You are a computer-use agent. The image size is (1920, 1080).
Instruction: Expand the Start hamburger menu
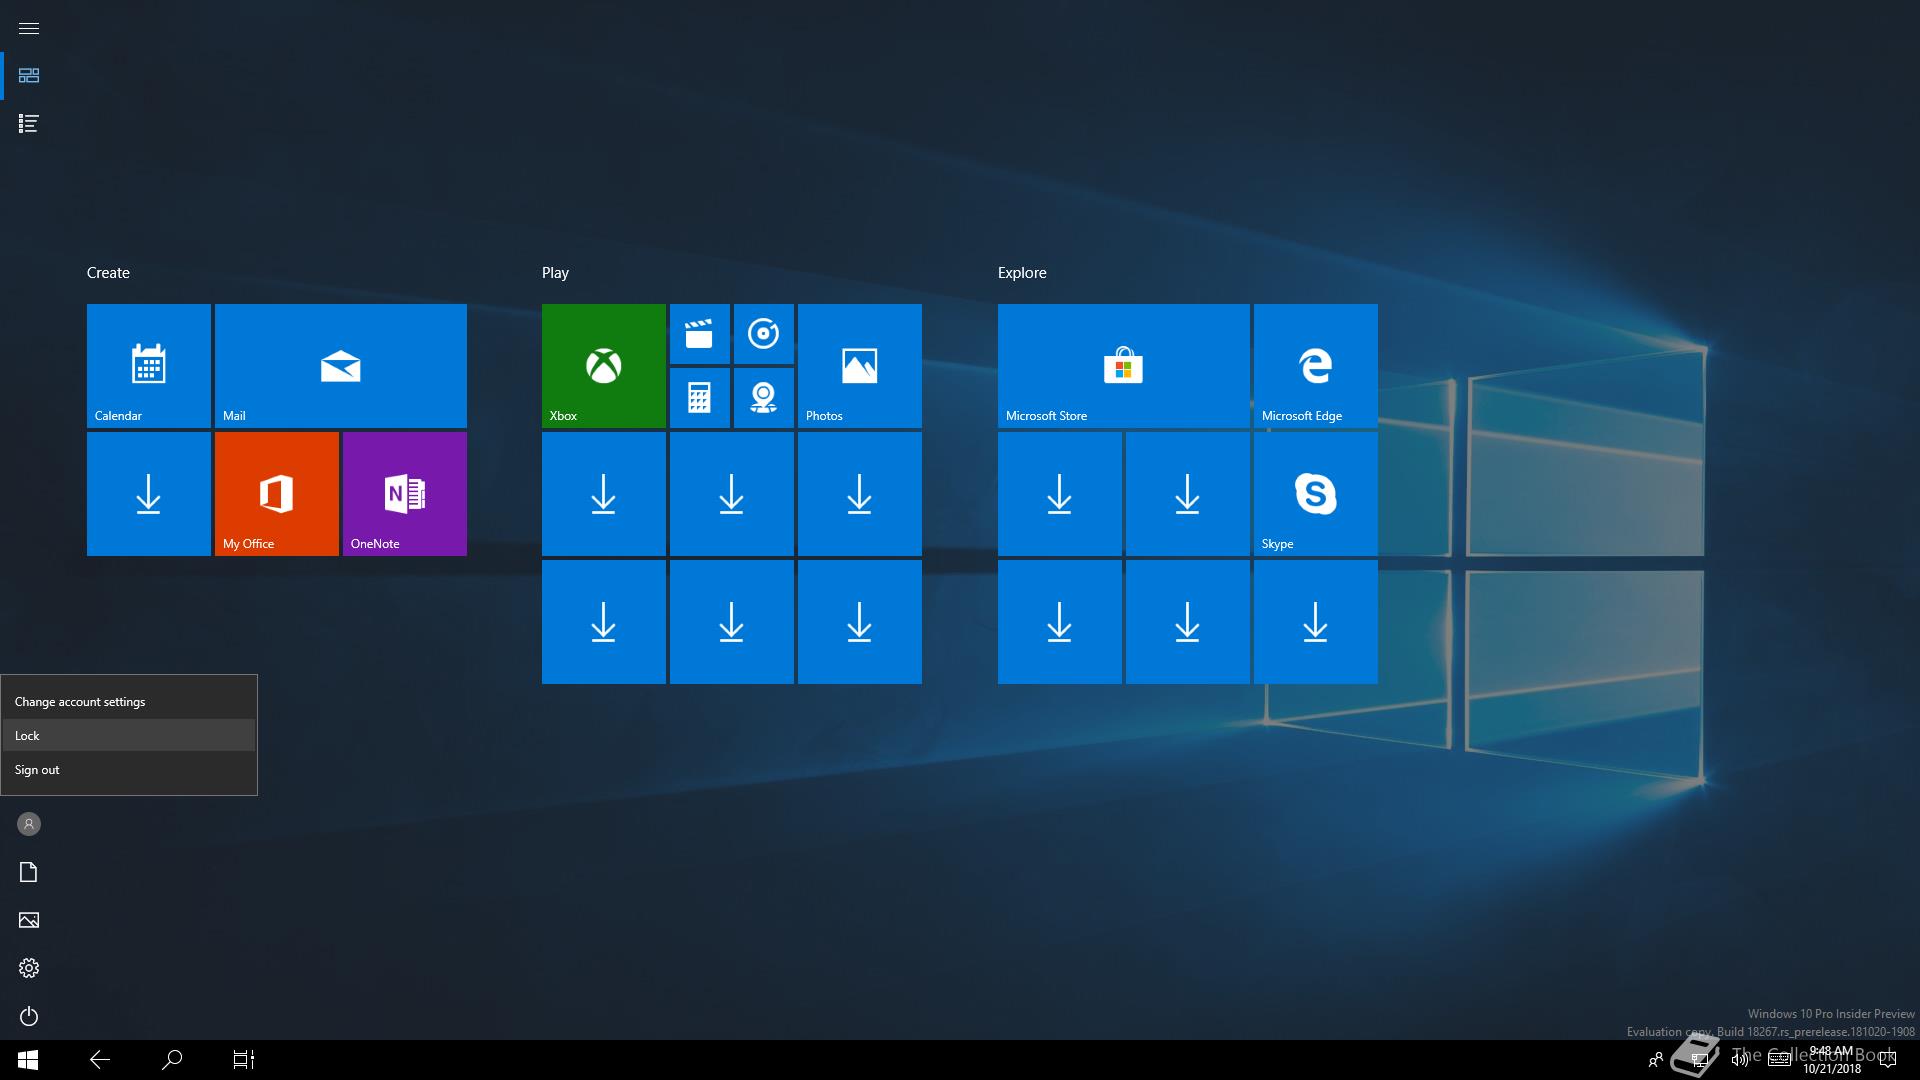click(29, 28)
